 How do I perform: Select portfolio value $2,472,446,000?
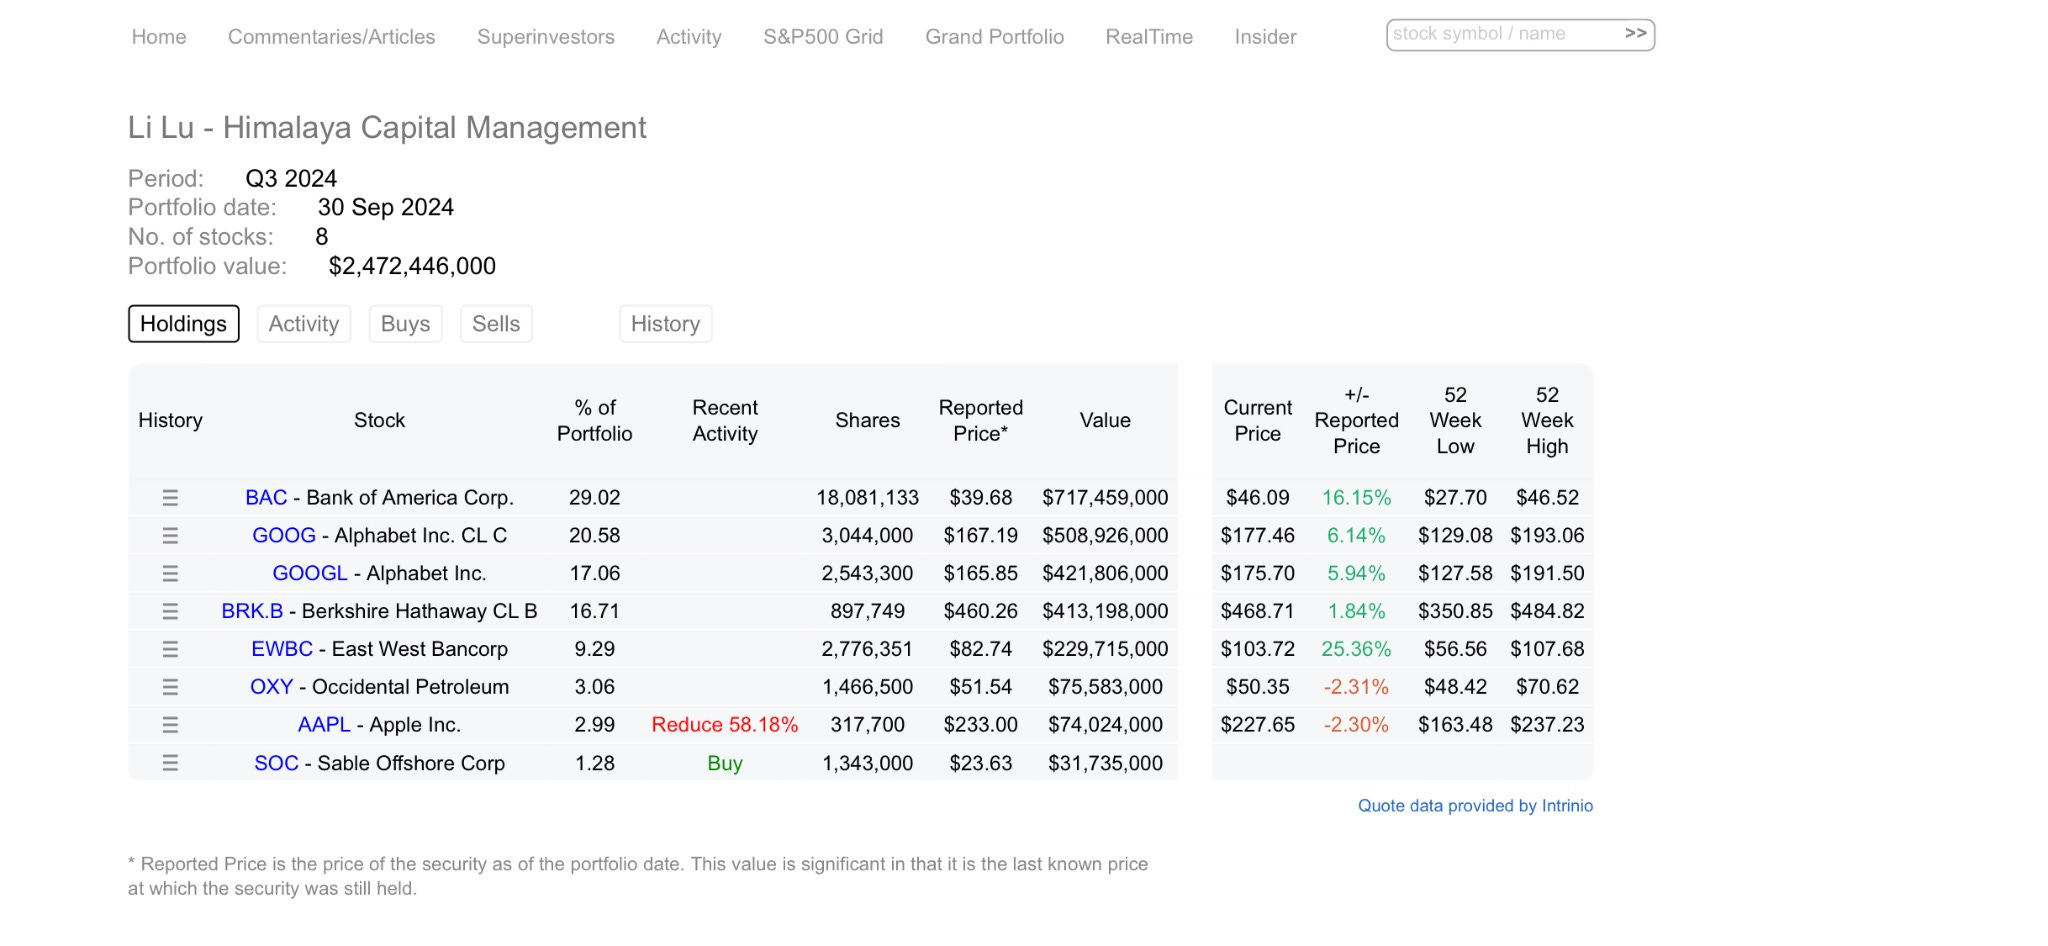tap(412, 266)
